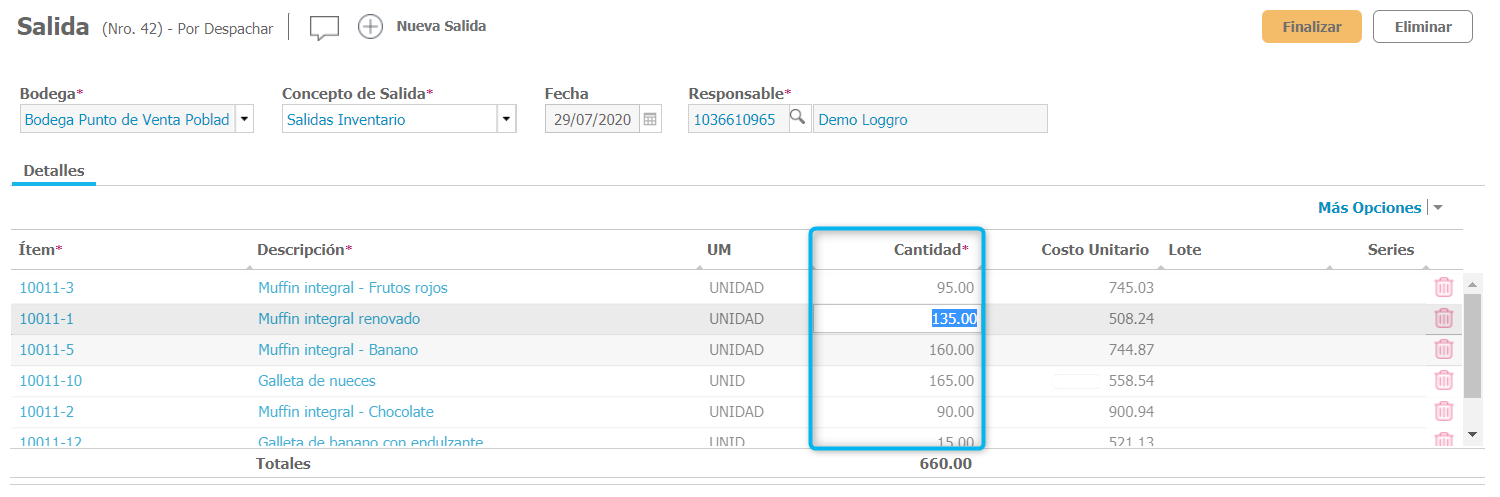Click the Responsable ID field 1036610965
The width and height of the screenshot is (1500, 497).
735,120
